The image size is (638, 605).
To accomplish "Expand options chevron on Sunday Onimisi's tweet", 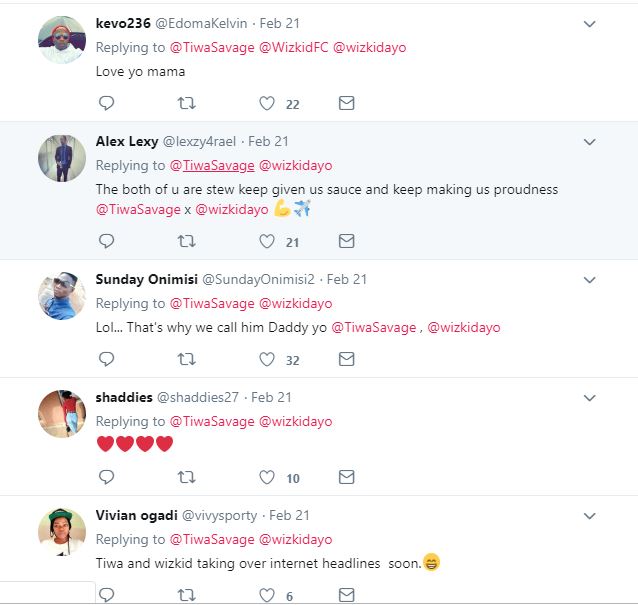I will [589, 280].
